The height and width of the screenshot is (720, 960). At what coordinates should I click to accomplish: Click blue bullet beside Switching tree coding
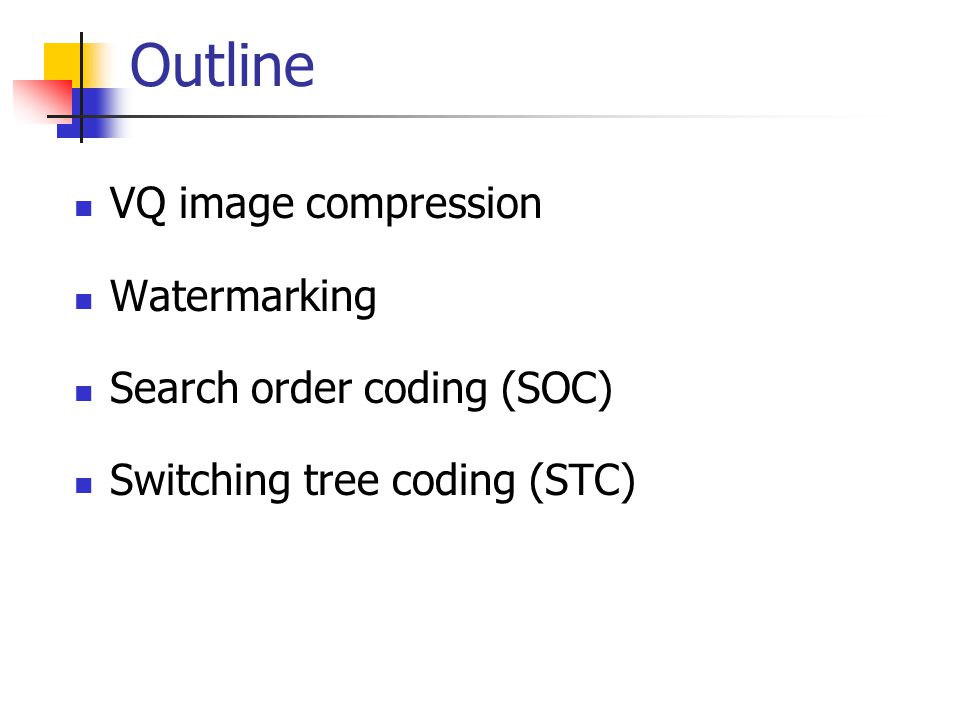pos(84,486)
